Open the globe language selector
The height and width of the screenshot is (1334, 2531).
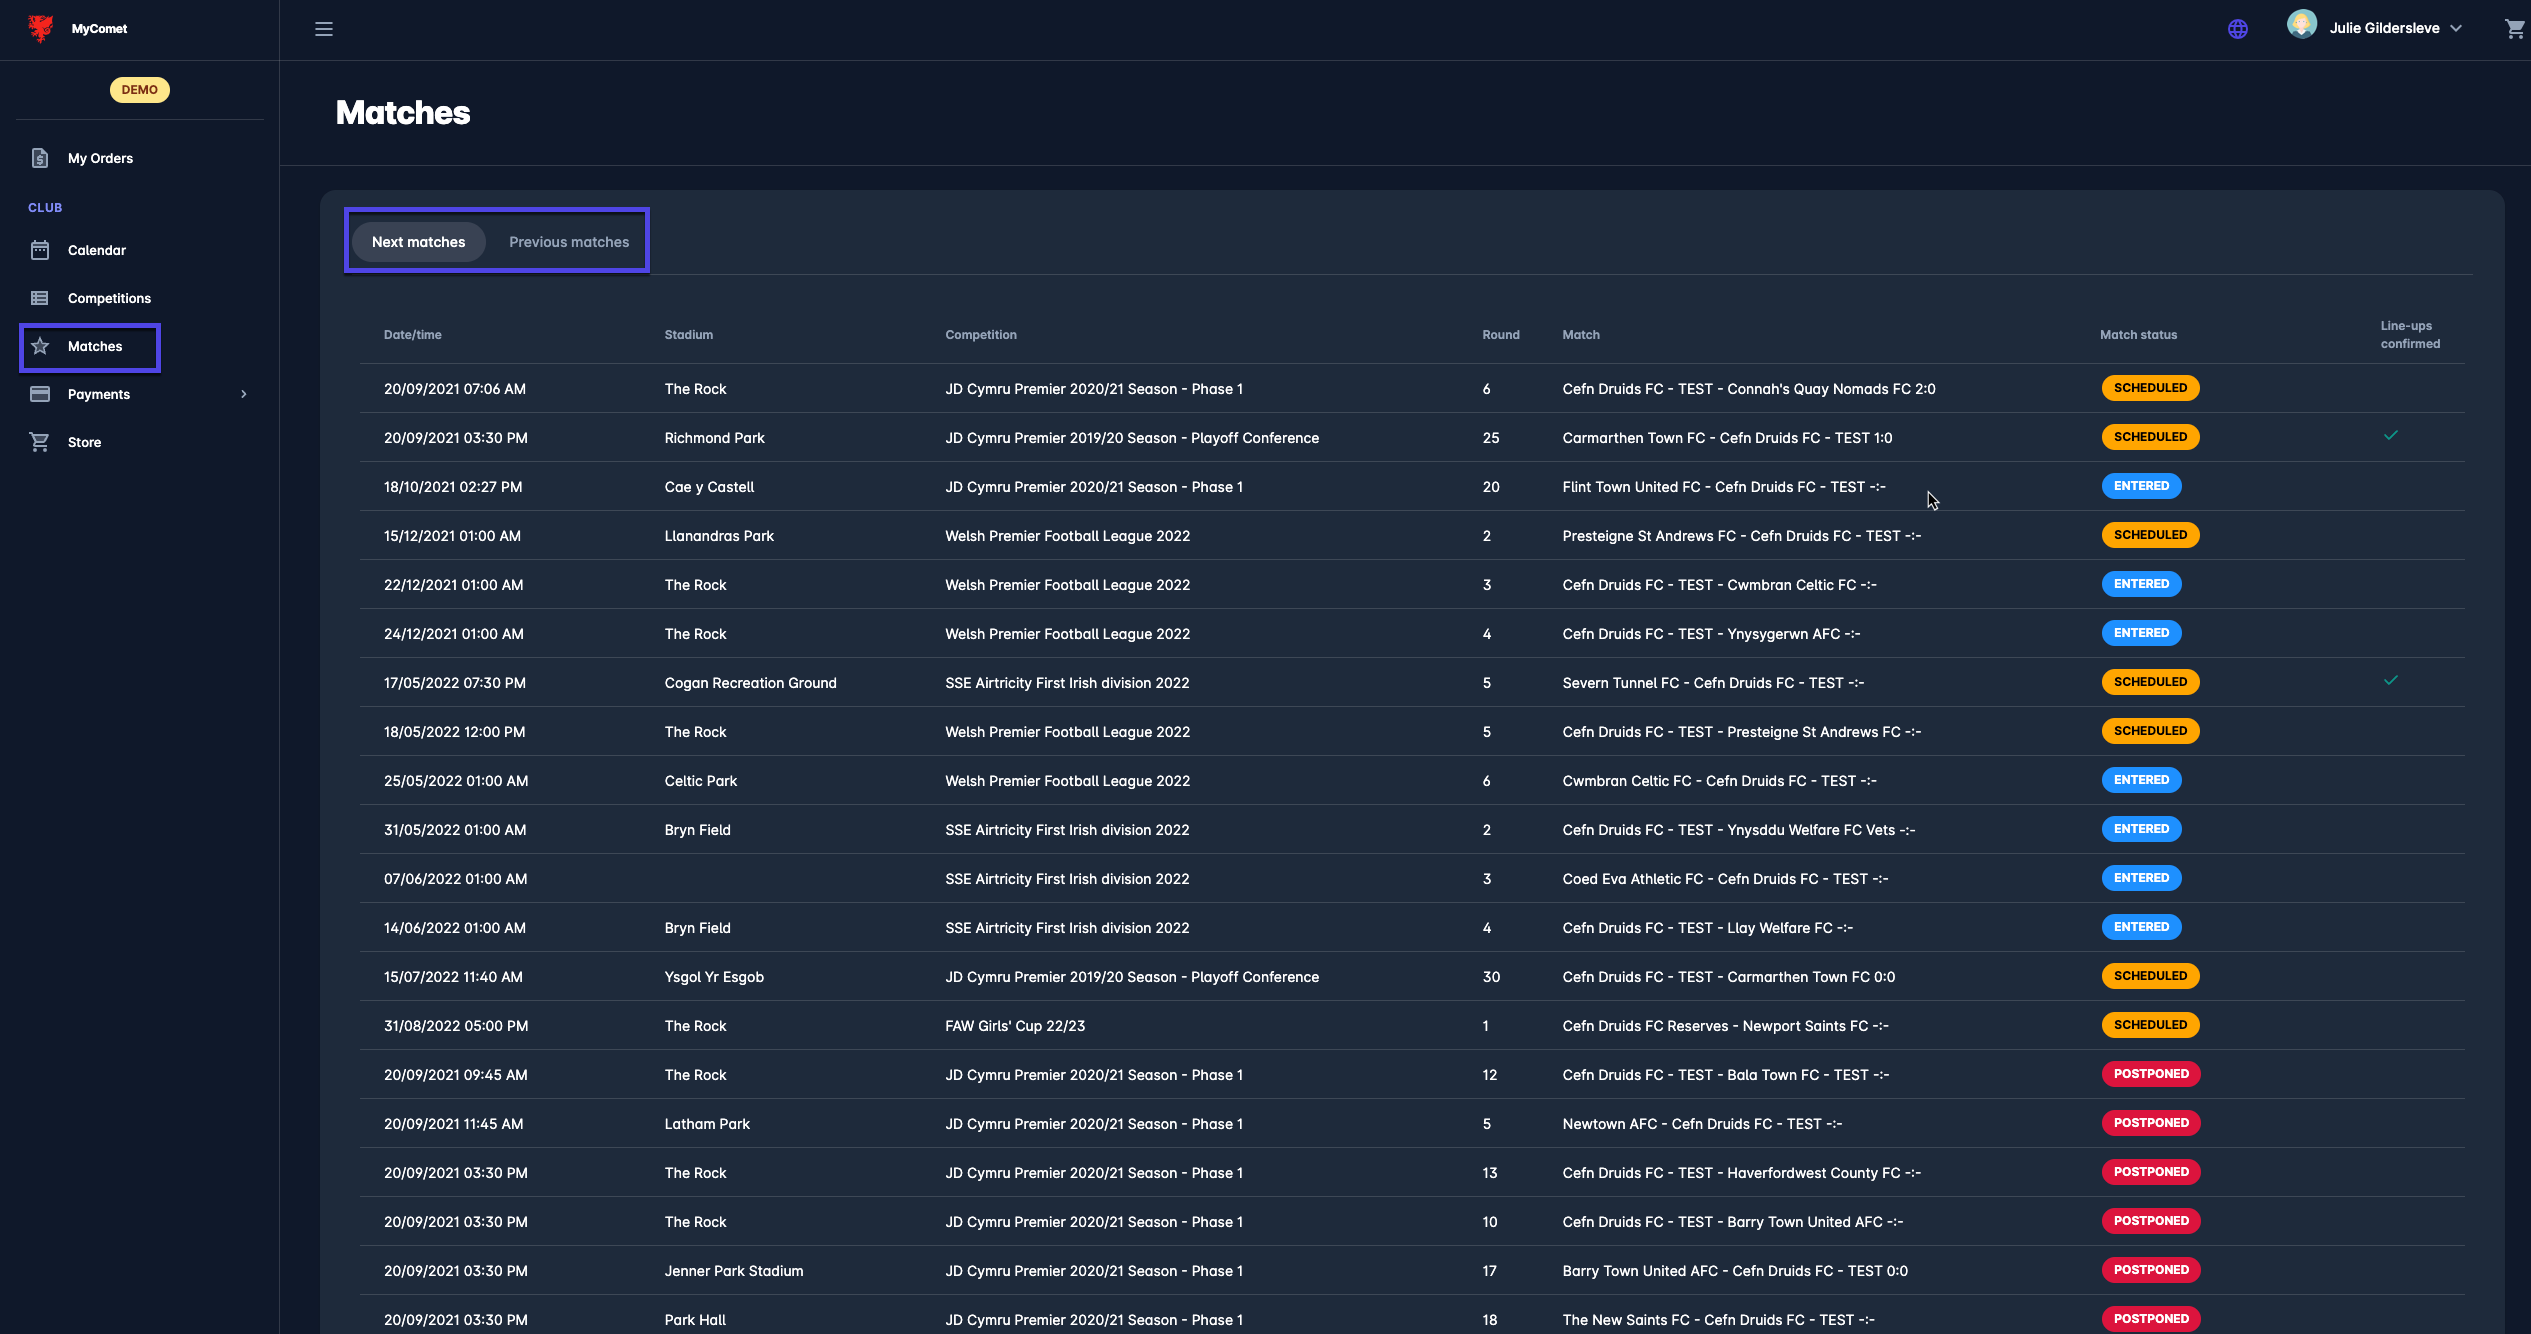tap(2238, 29)
